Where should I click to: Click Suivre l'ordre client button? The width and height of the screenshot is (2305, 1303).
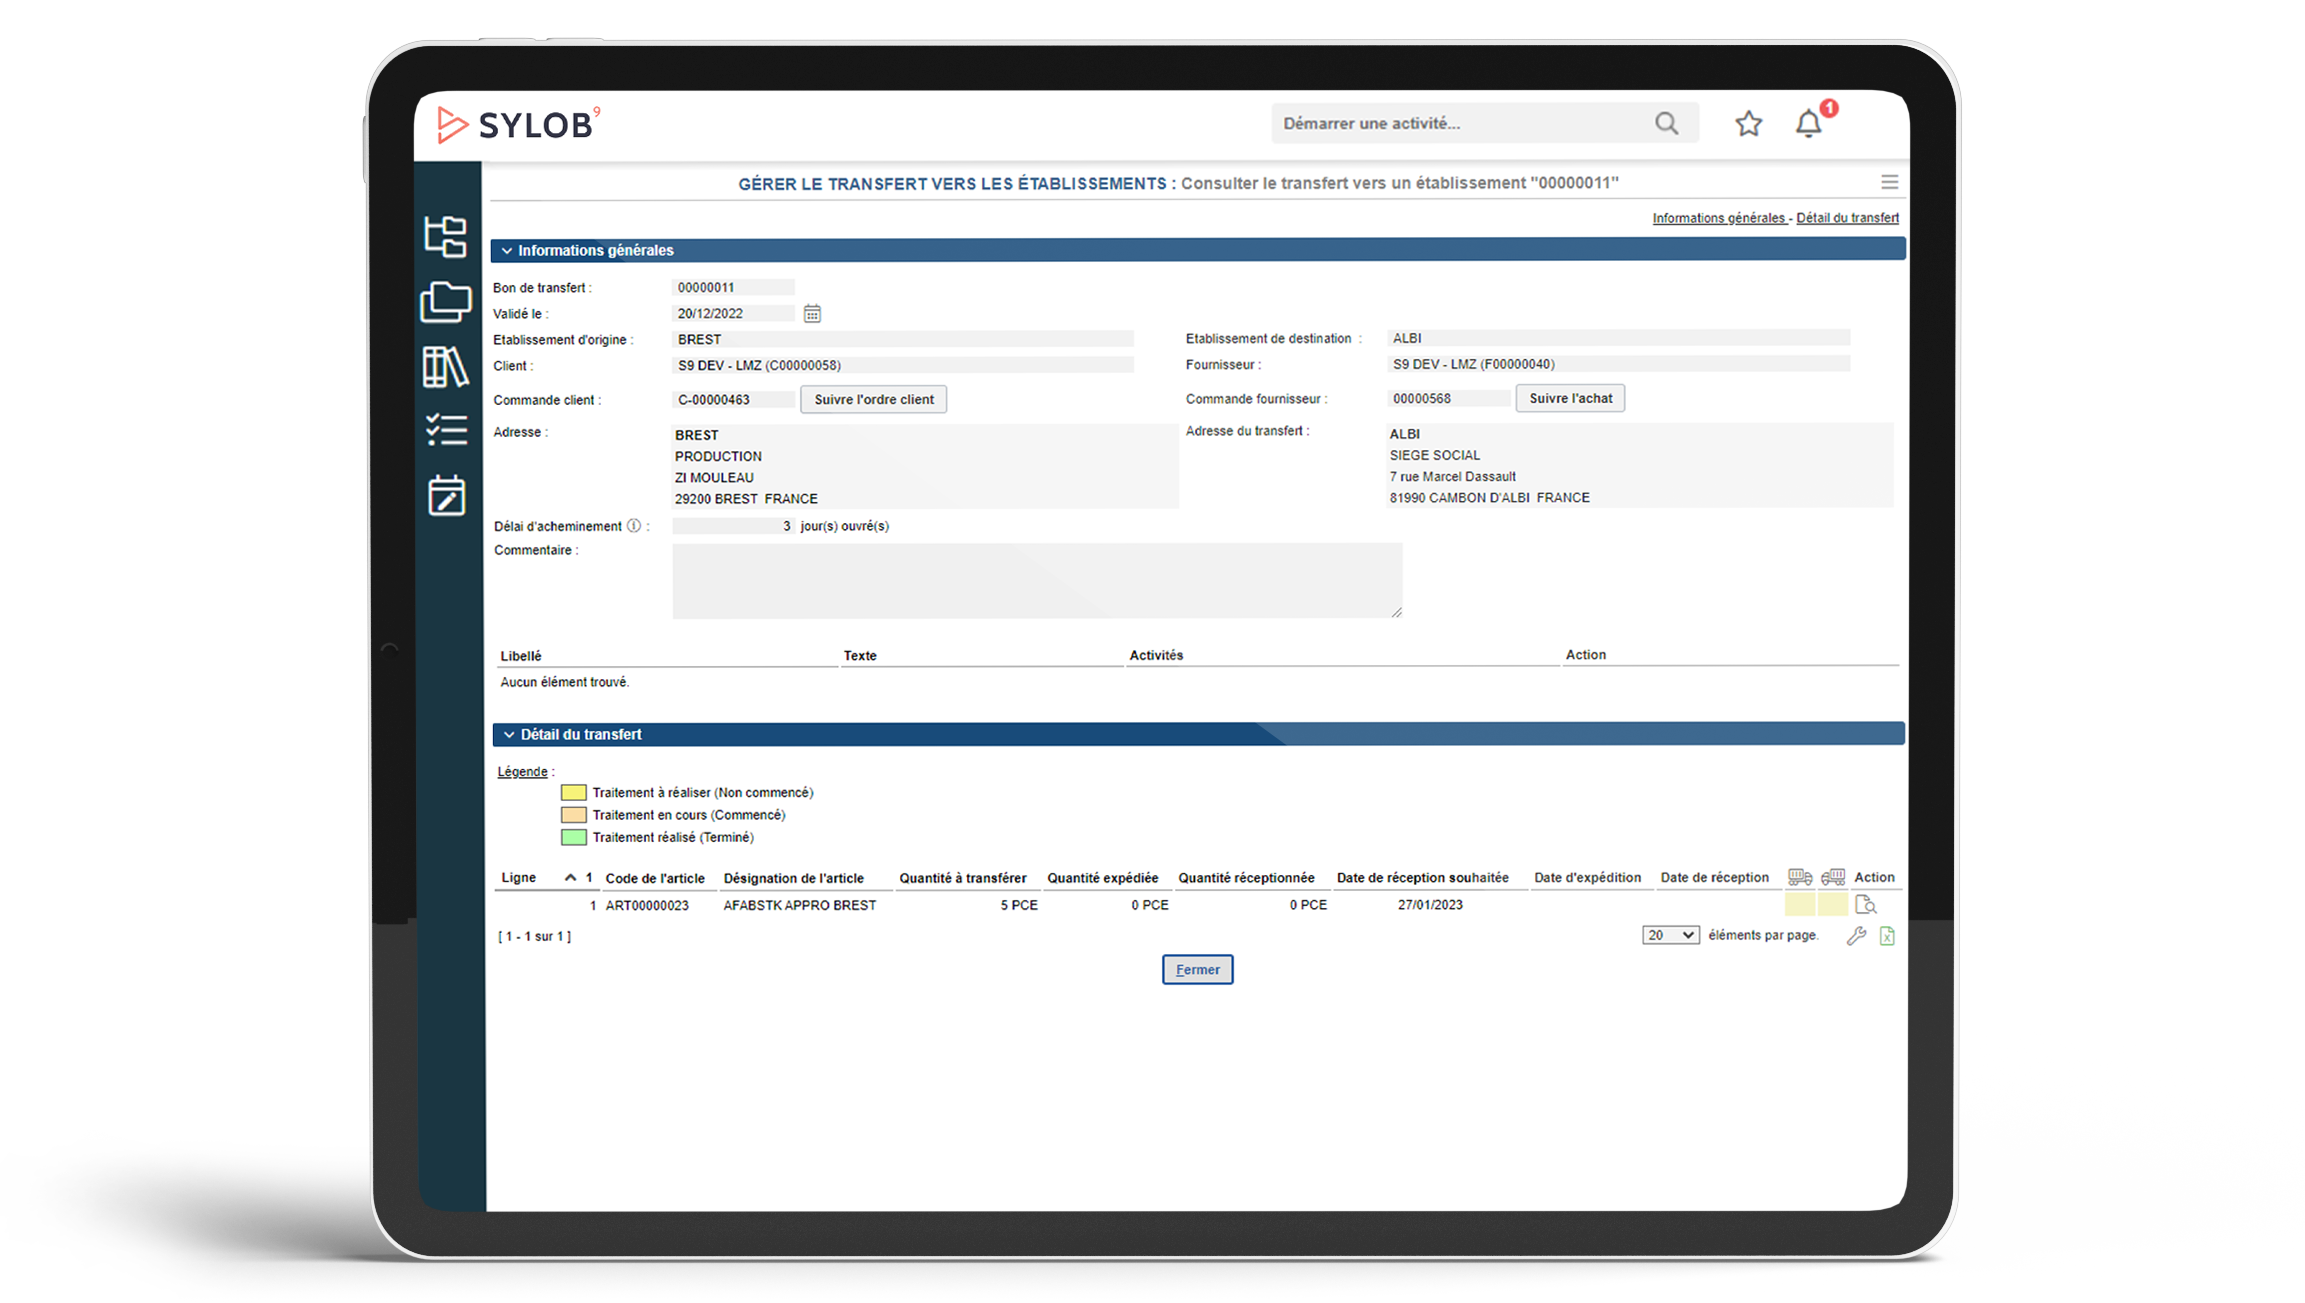click(873, 399)
